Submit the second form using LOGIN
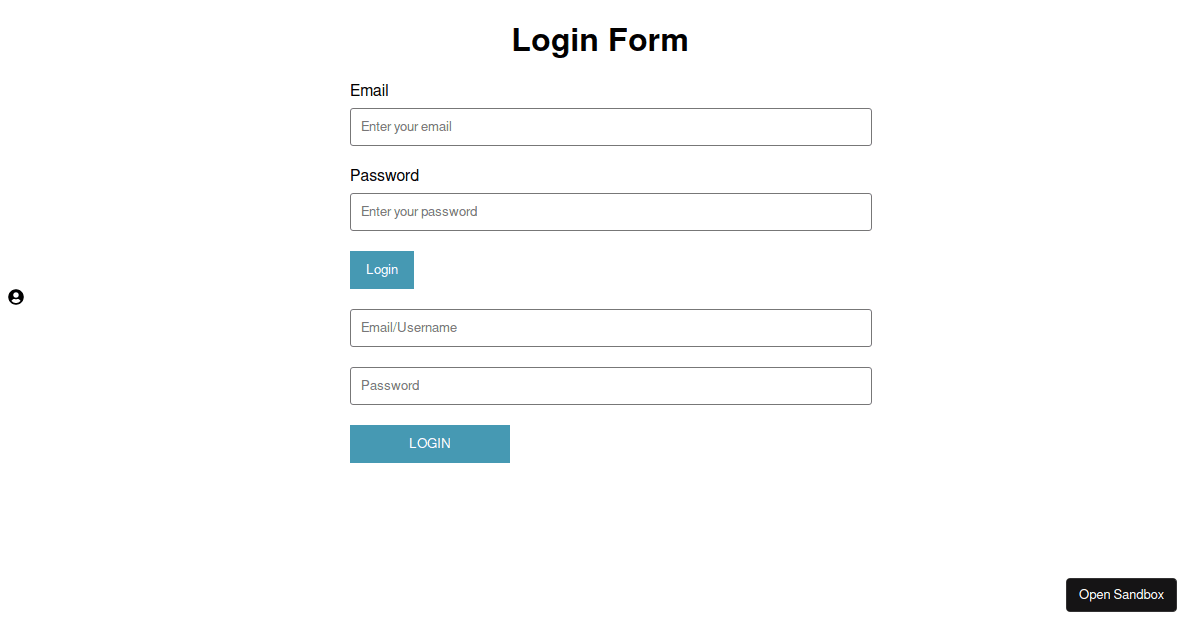Viewport: 1200px width, 630px height. click(430, 444)
